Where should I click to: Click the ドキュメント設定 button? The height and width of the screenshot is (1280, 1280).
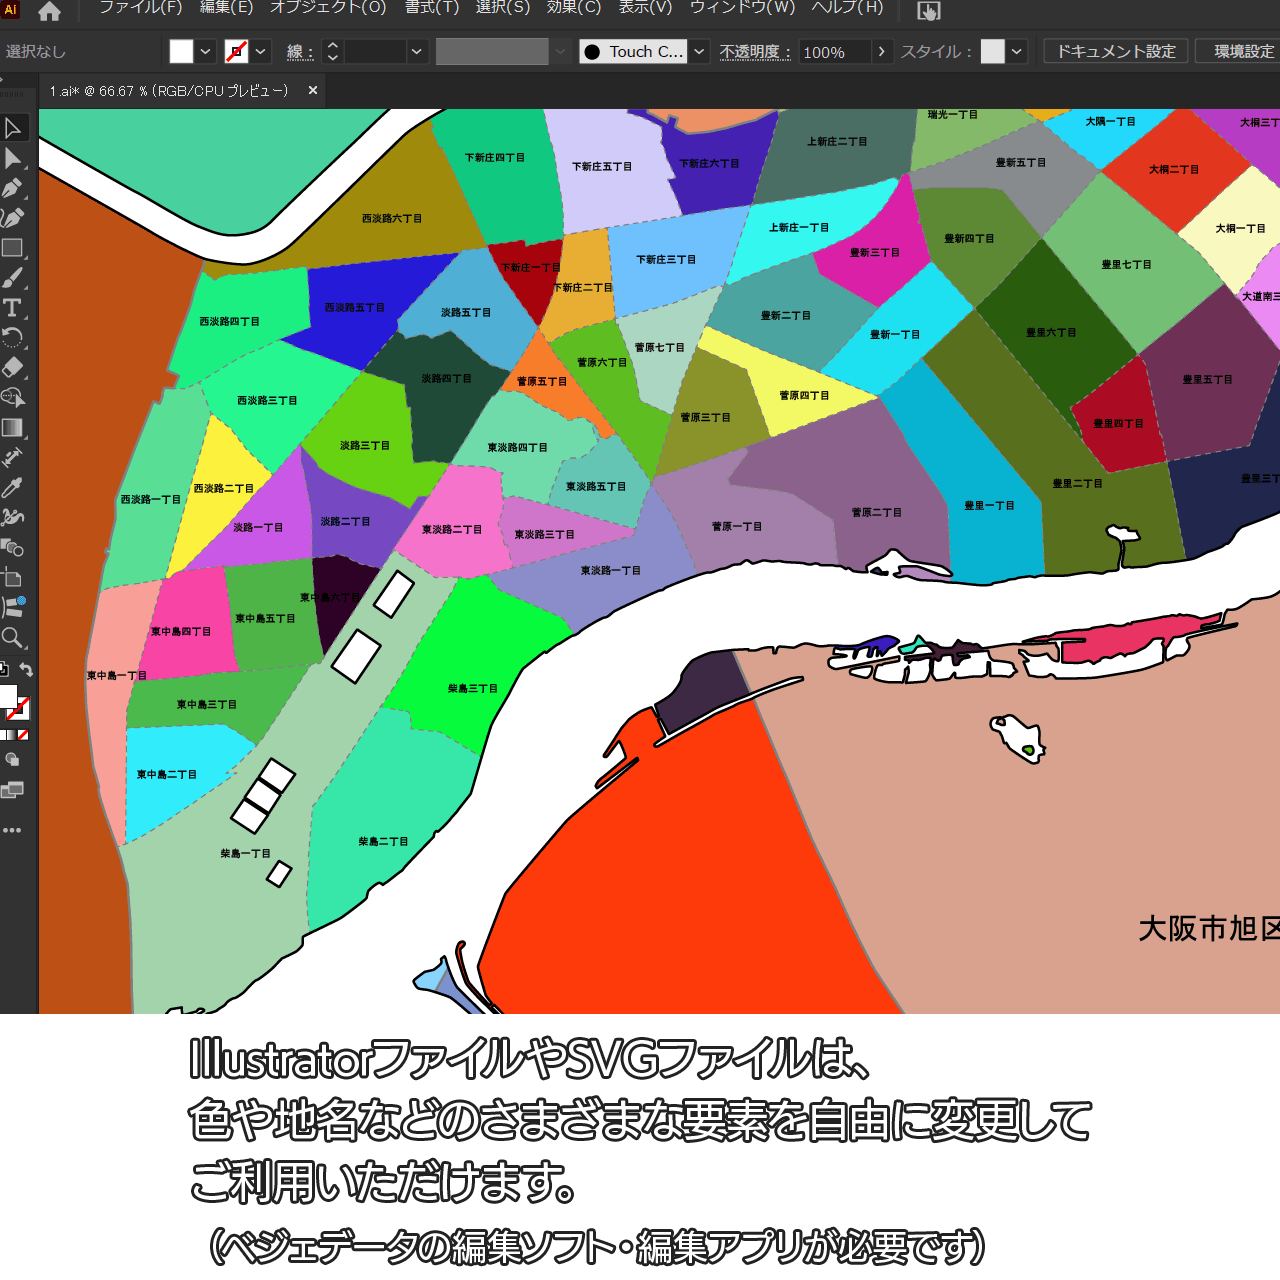tap(1115, 51)
